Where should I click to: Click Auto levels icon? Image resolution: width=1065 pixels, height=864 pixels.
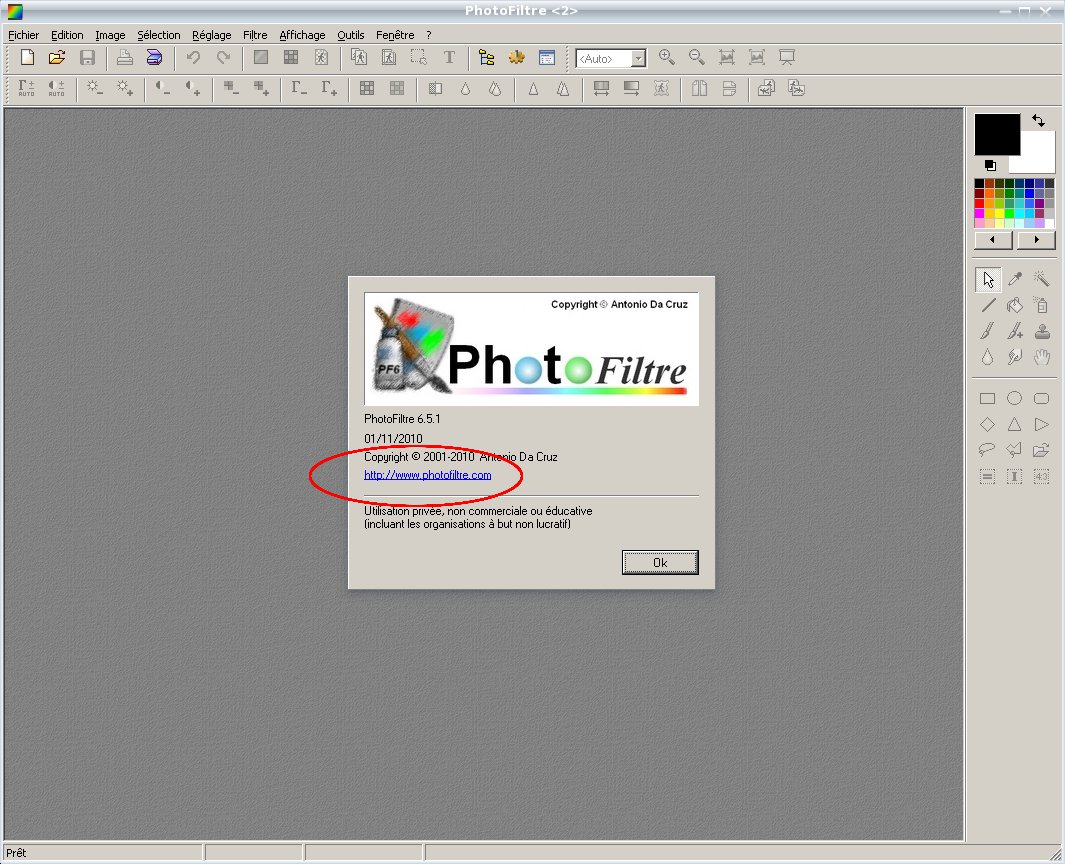[26, 88]
